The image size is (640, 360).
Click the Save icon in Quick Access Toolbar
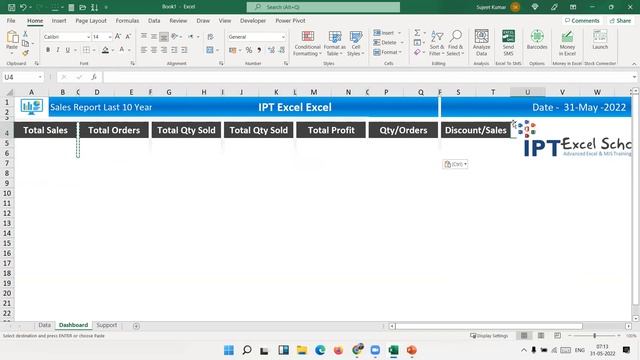click(x=11, y=7)
